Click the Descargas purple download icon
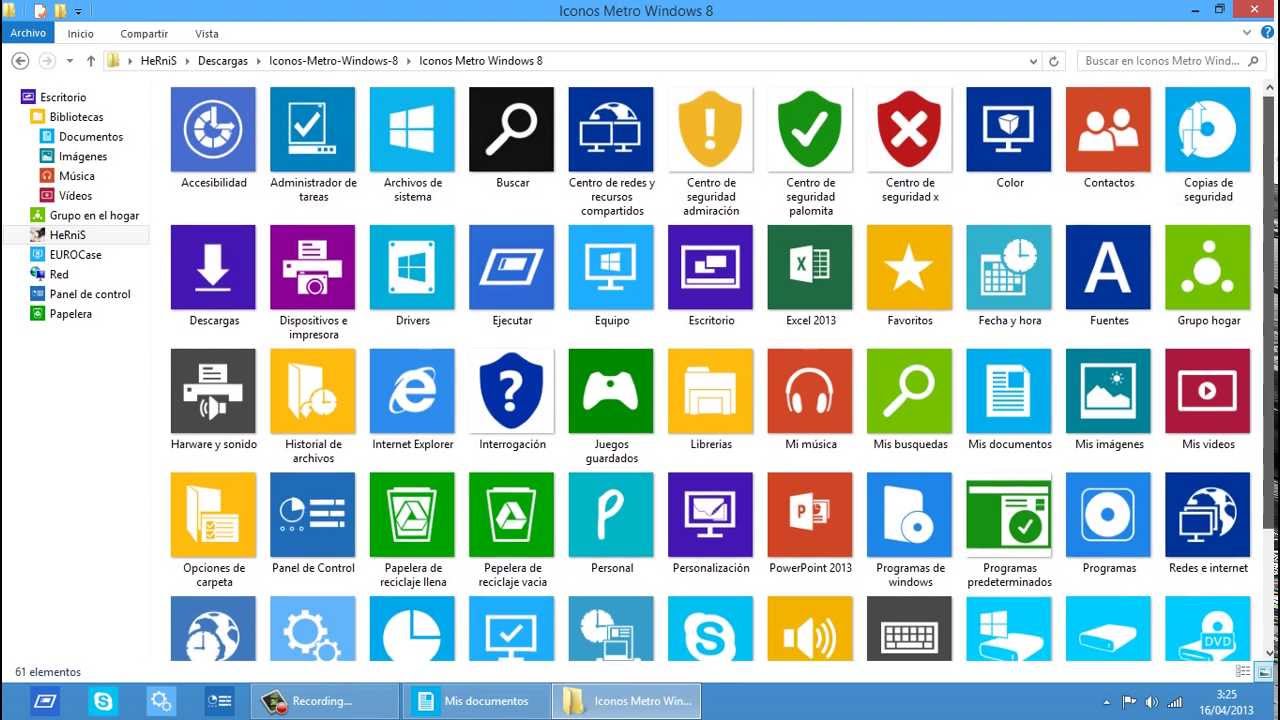 tap(213, 267)
